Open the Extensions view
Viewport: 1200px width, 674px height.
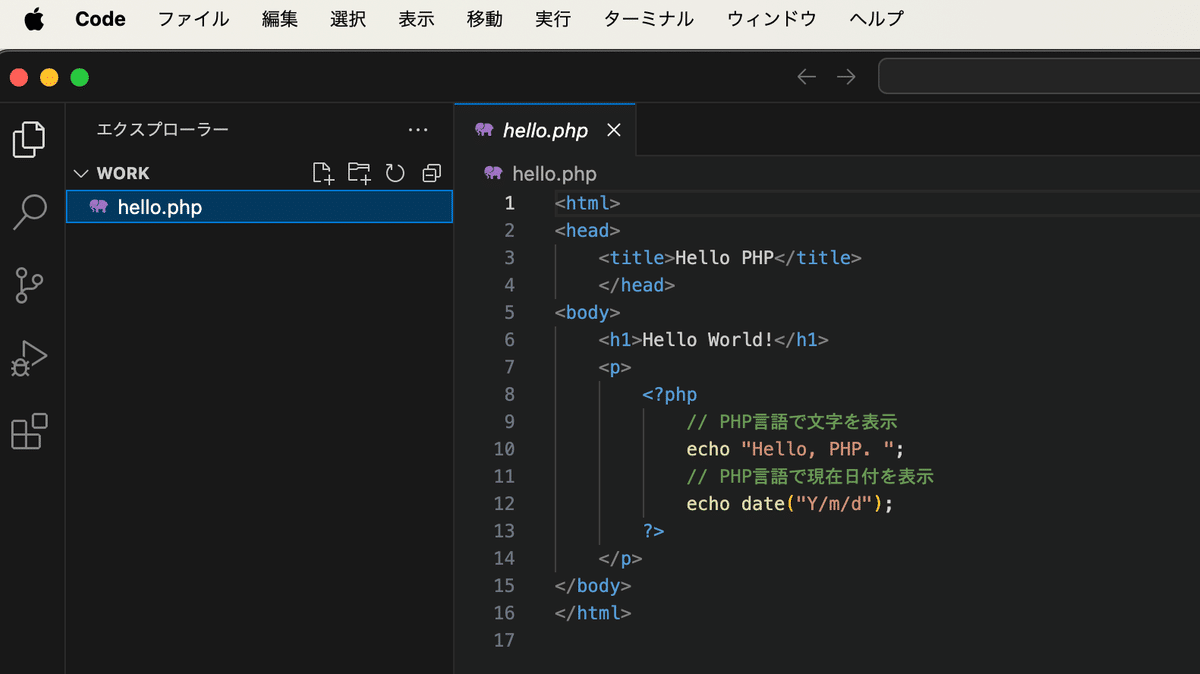point(29,431)
